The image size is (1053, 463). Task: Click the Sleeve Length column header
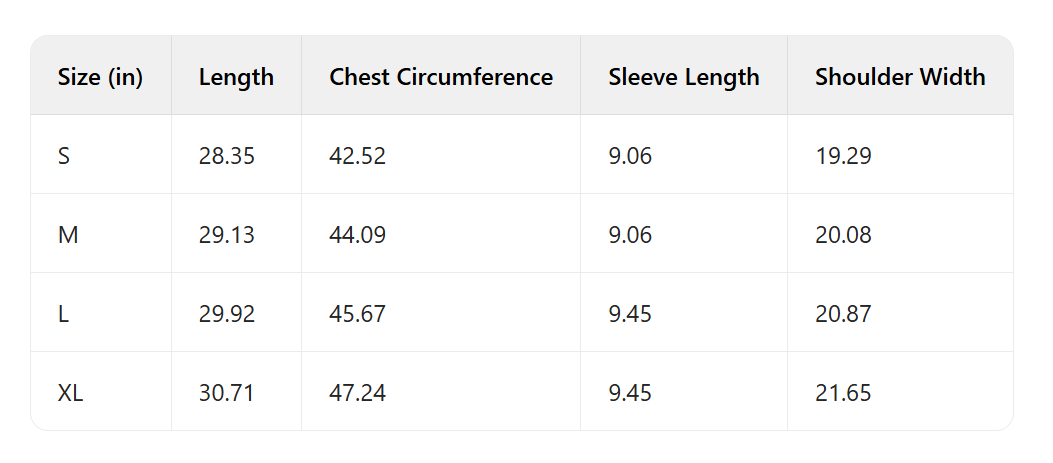click(x=684, y=77)
